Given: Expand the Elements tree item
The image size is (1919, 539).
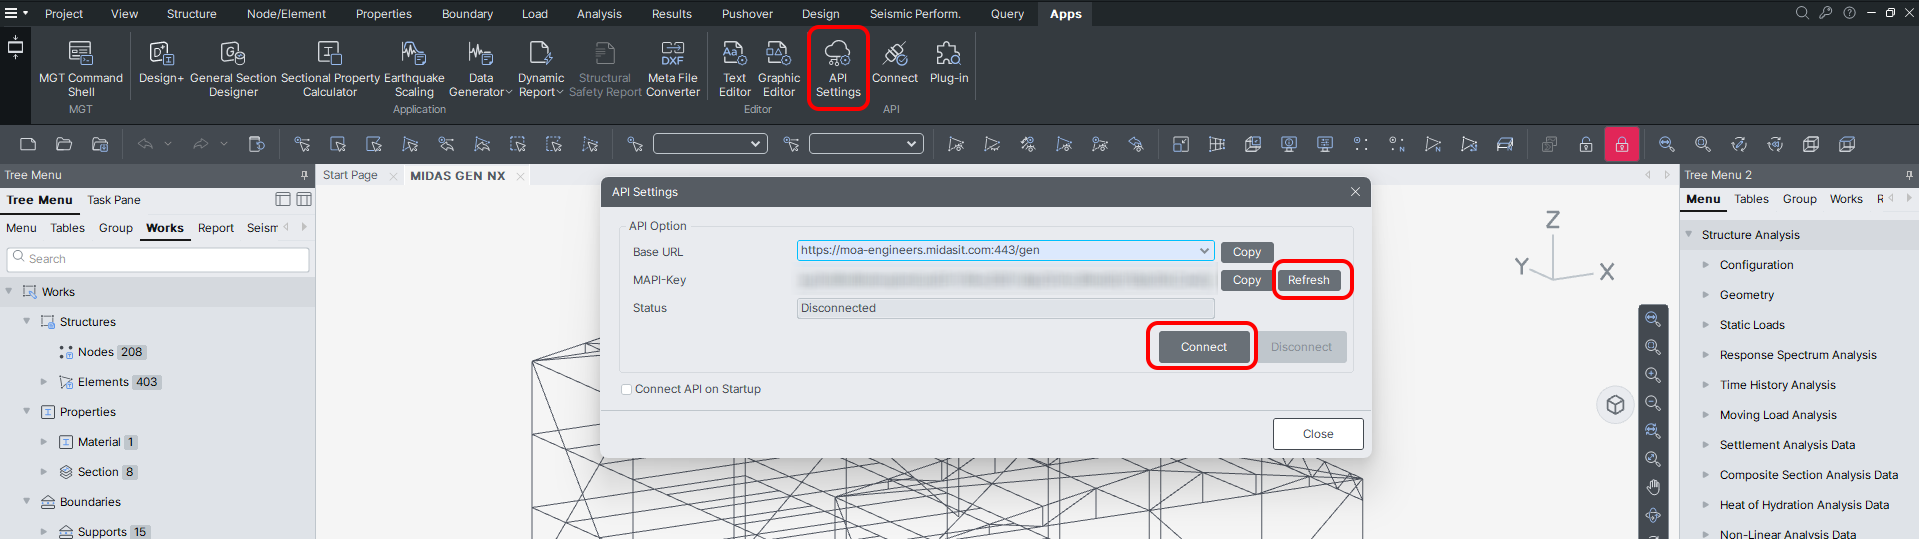Looking at the screenshot, I should tap(43, 382).
